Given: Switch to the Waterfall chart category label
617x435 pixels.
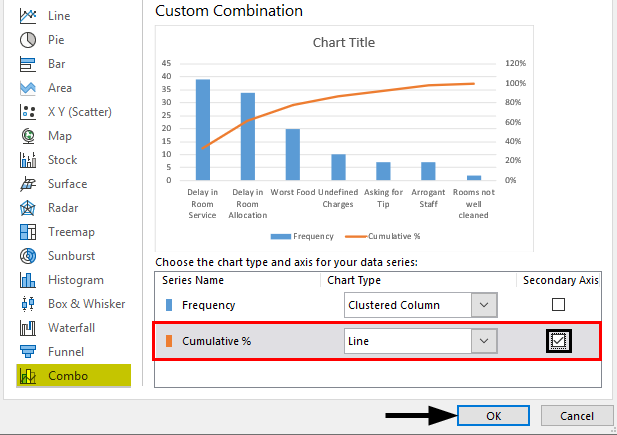Looking at the screenshot, I should pos(72,328).
